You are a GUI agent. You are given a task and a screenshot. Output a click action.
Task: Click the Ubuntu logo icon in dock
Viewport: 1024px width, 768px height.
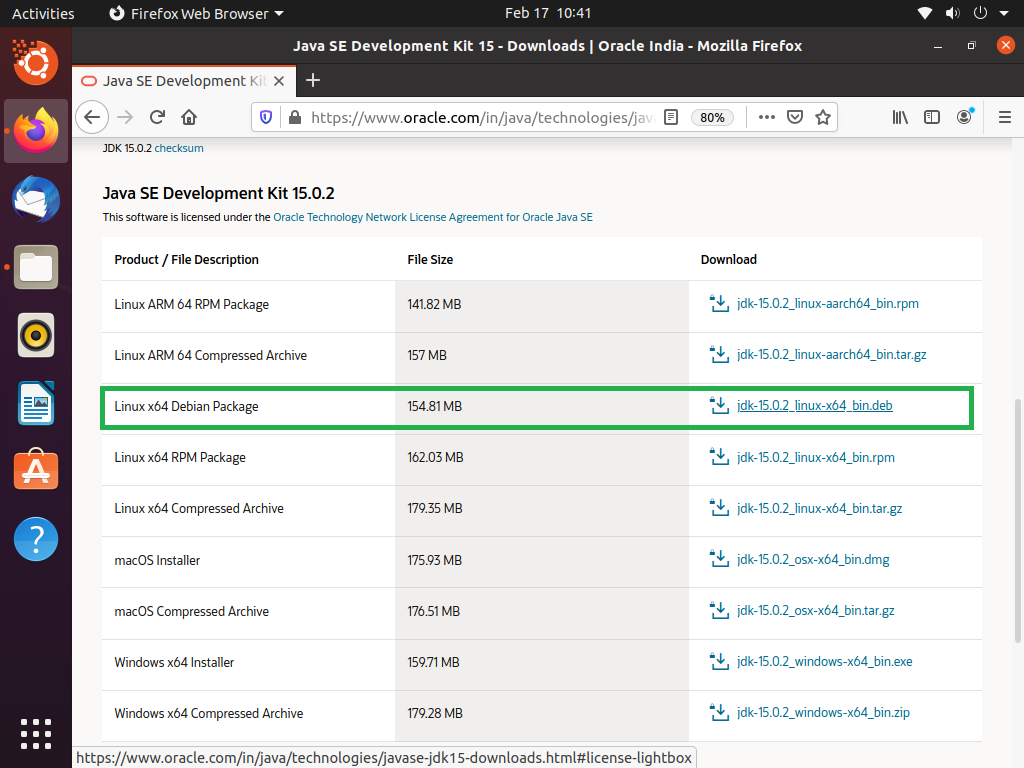(36, 62)
